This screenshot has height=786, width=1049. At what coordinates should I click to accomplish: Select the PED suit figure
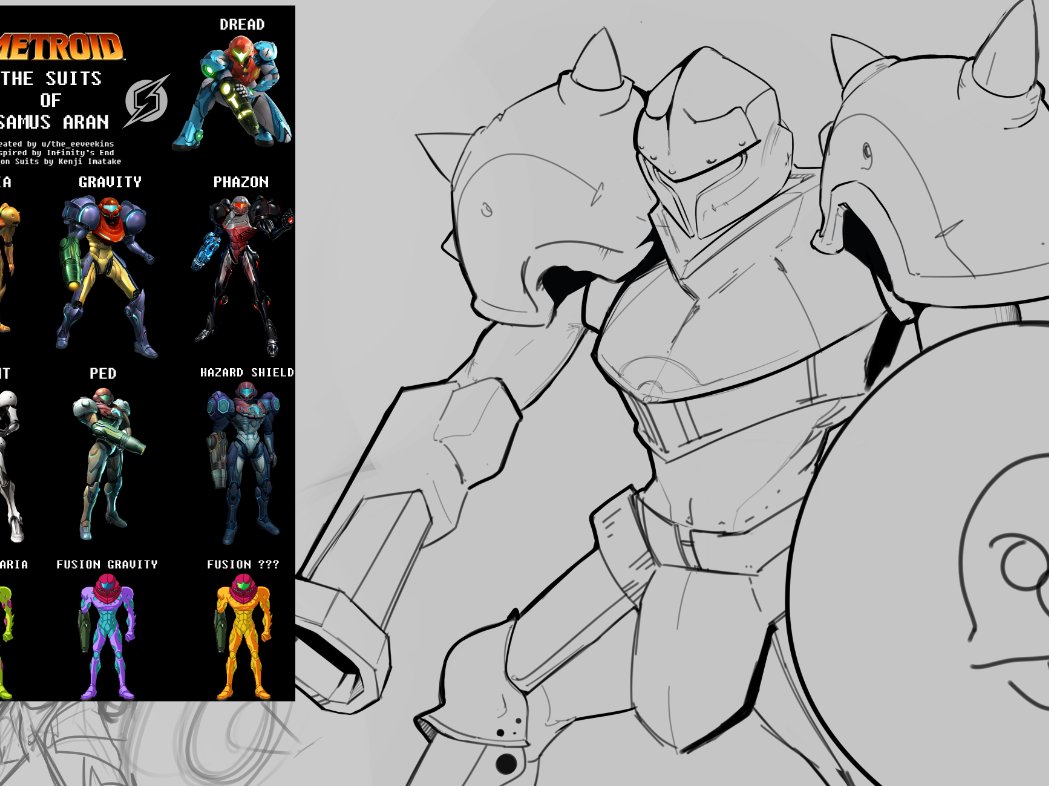pos(108,463)
